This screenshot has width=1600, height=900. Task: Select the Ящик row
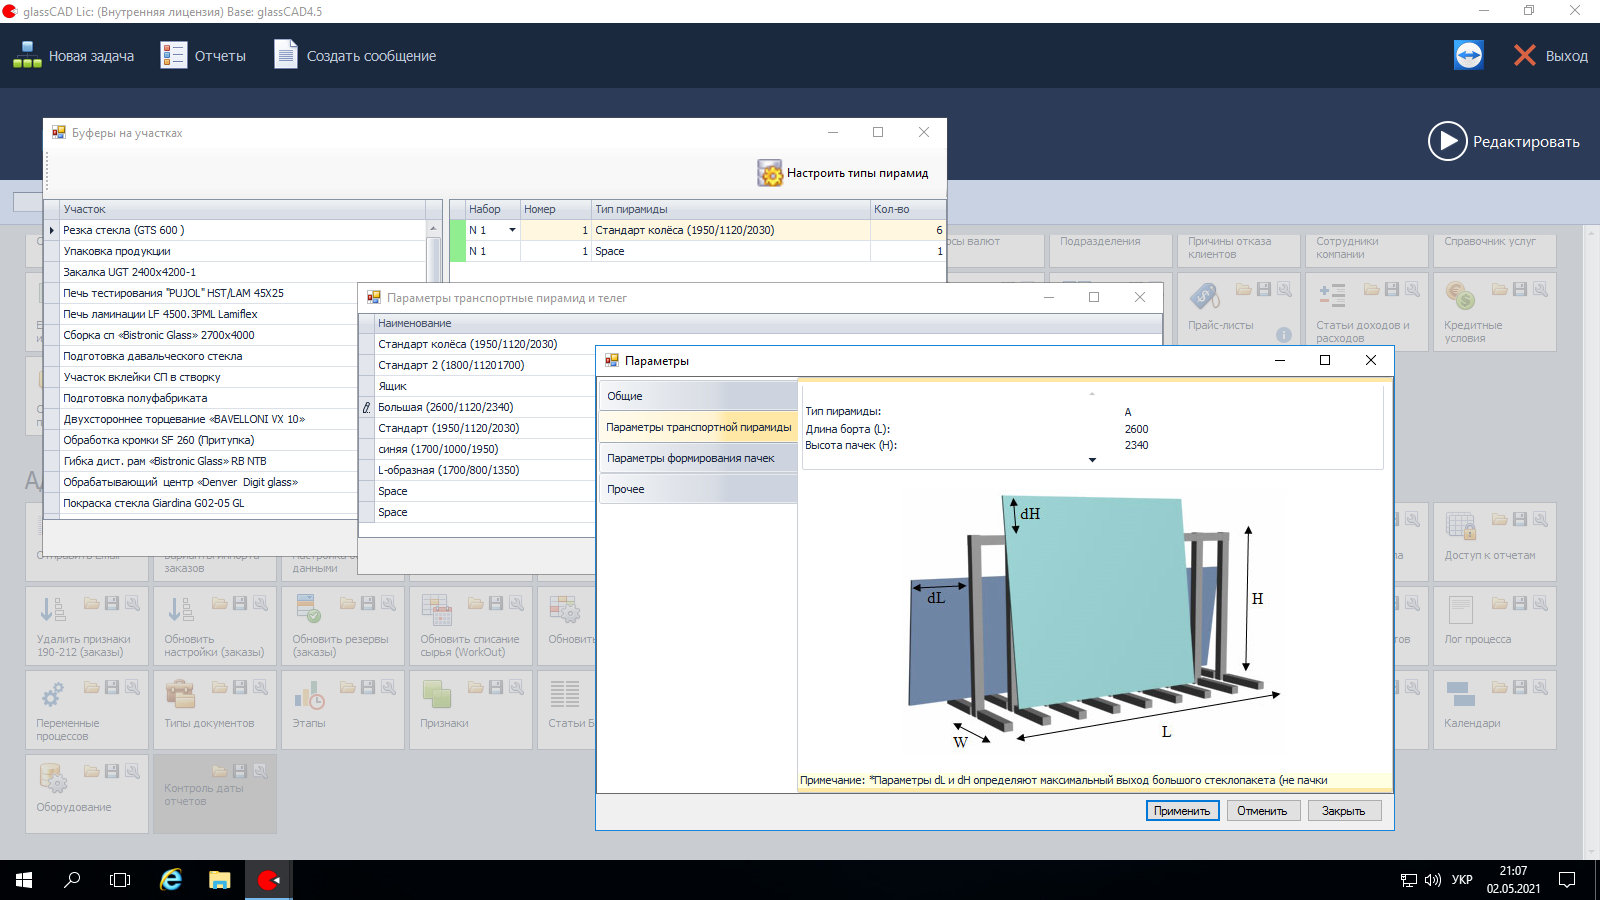[x=485, y=386]
